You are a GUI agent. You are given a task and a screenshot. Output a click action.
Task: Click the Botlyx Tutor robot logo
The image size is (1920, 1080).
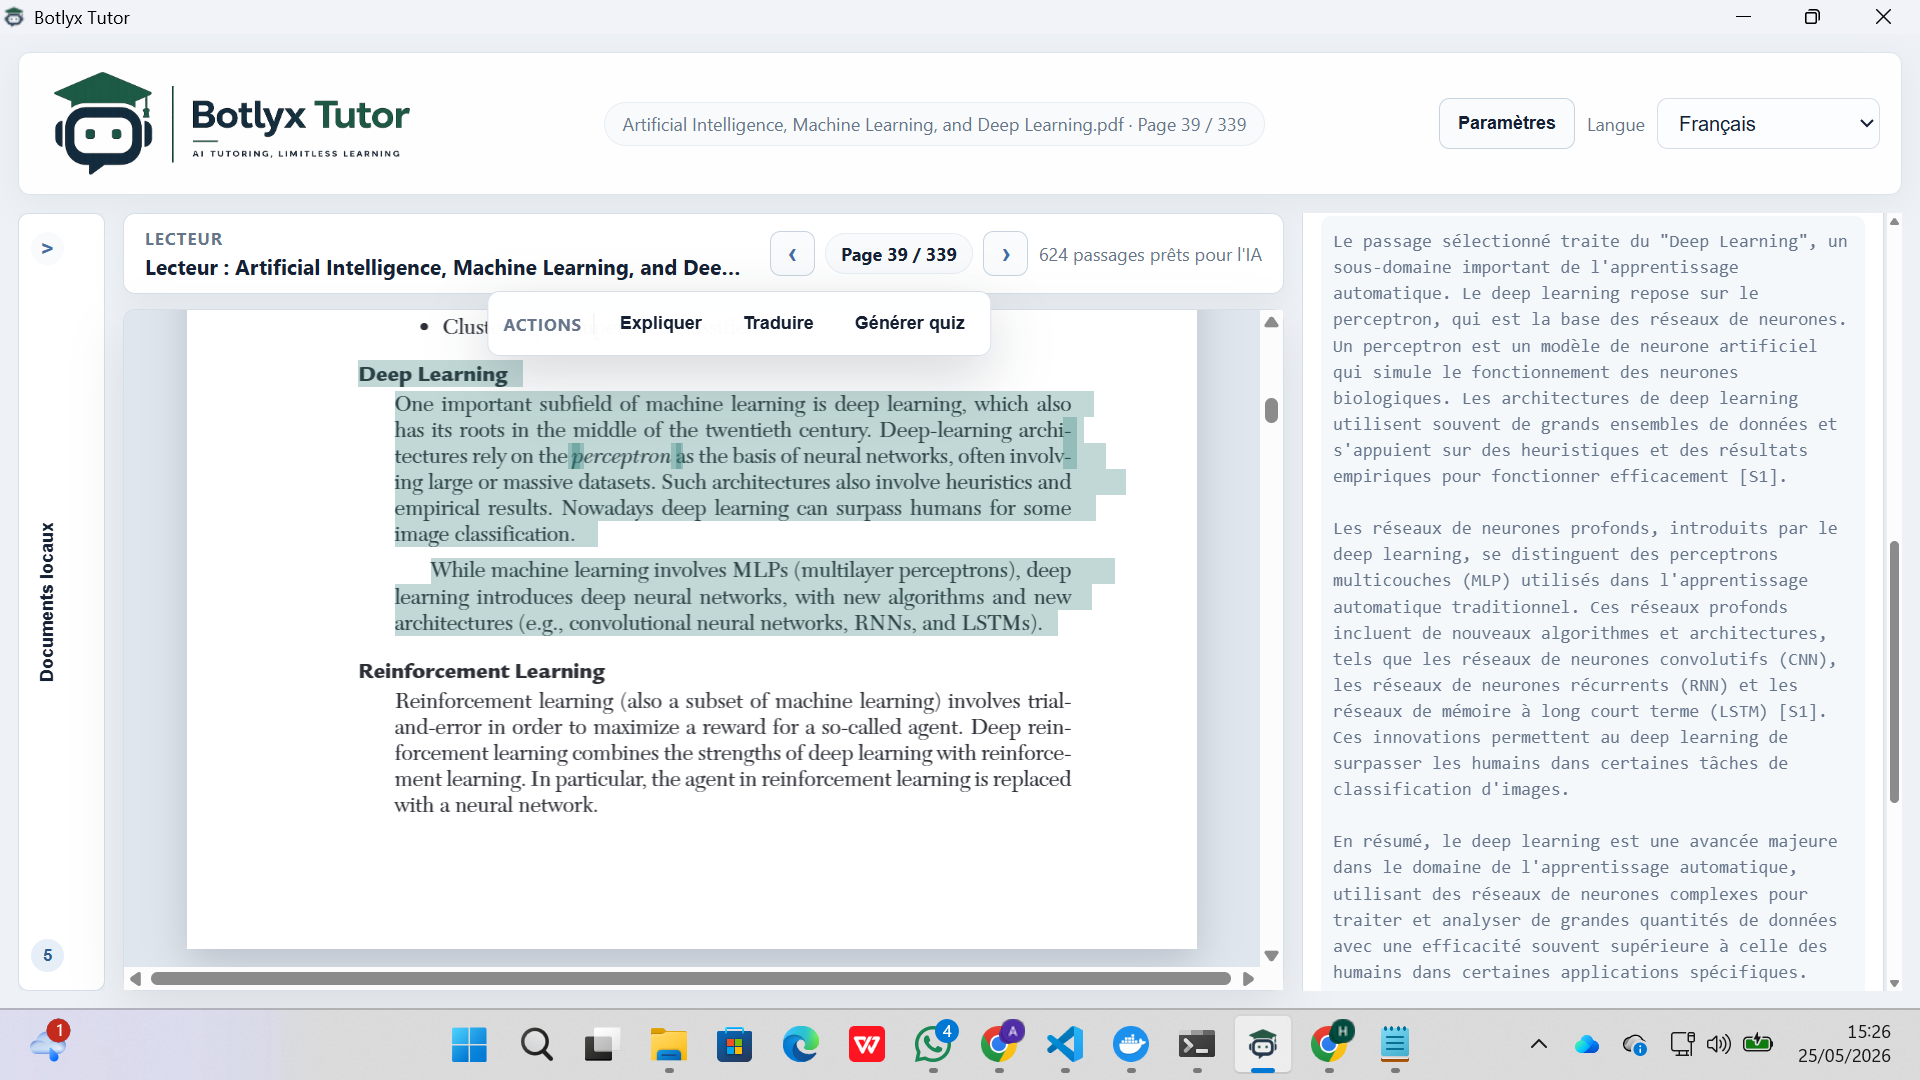pos(103,123)
